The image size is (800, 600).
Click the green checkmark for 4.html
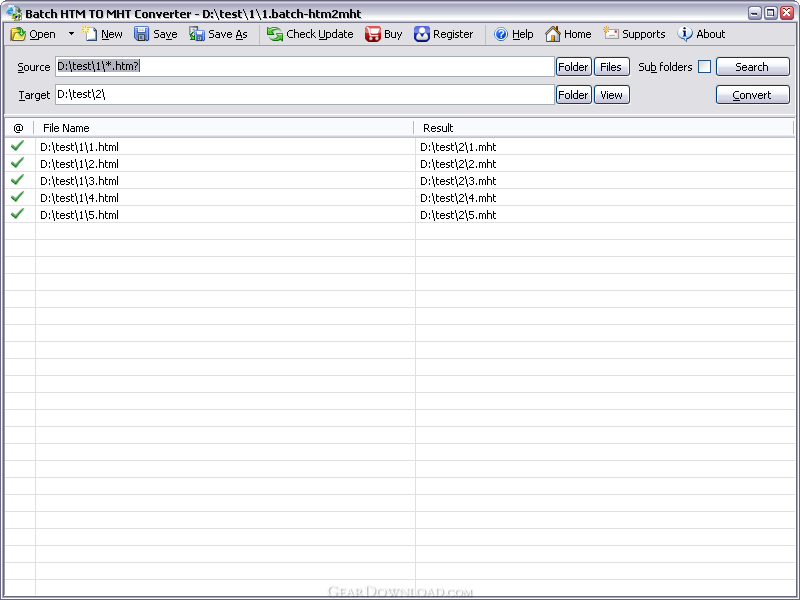(x=17, y=196)
